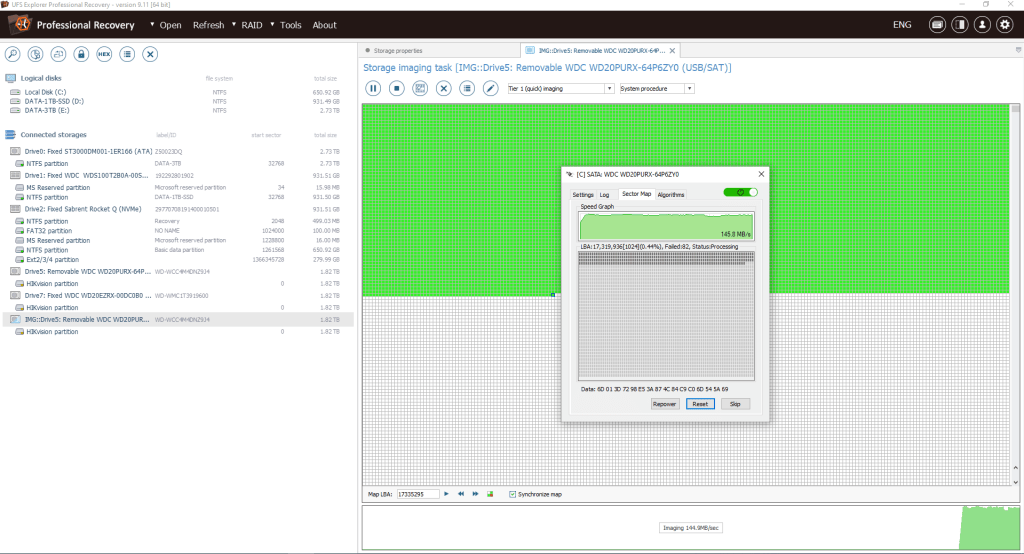Stop the imaging task
The image size is (1024, 554).
coord(396,88)
